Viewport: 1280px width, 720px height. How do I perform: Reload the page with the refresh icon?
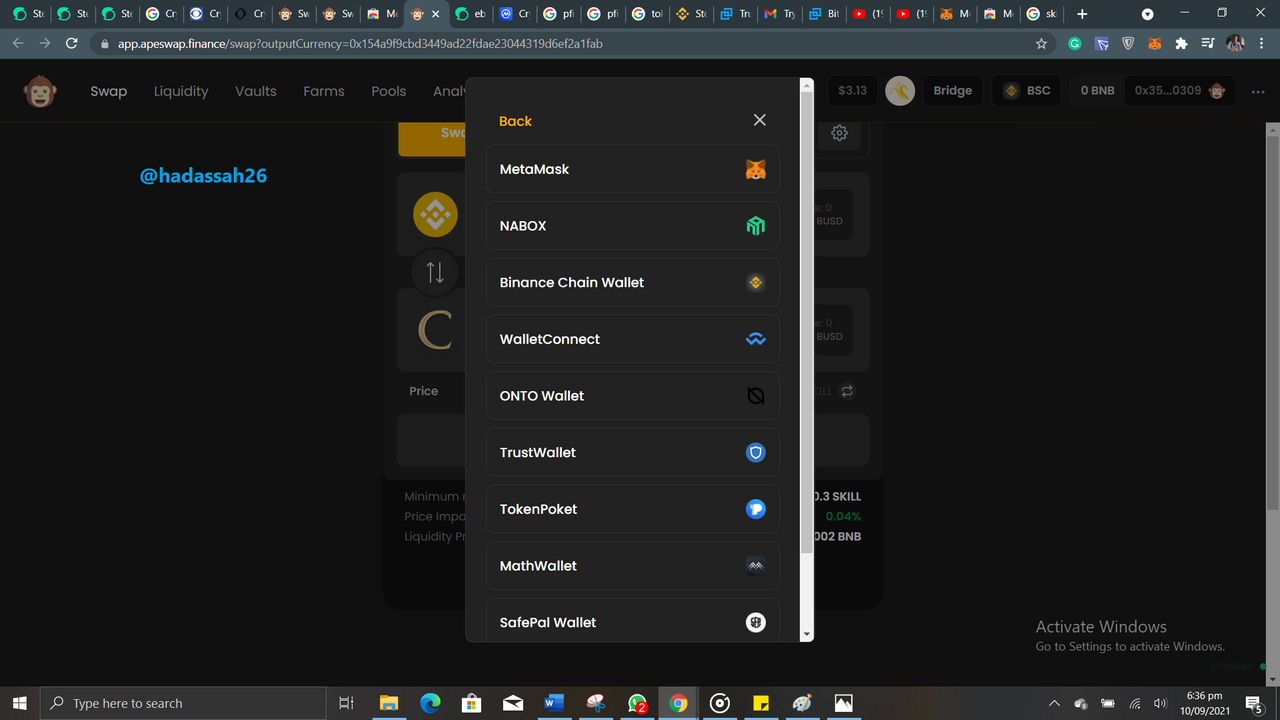tap(71, 44)
